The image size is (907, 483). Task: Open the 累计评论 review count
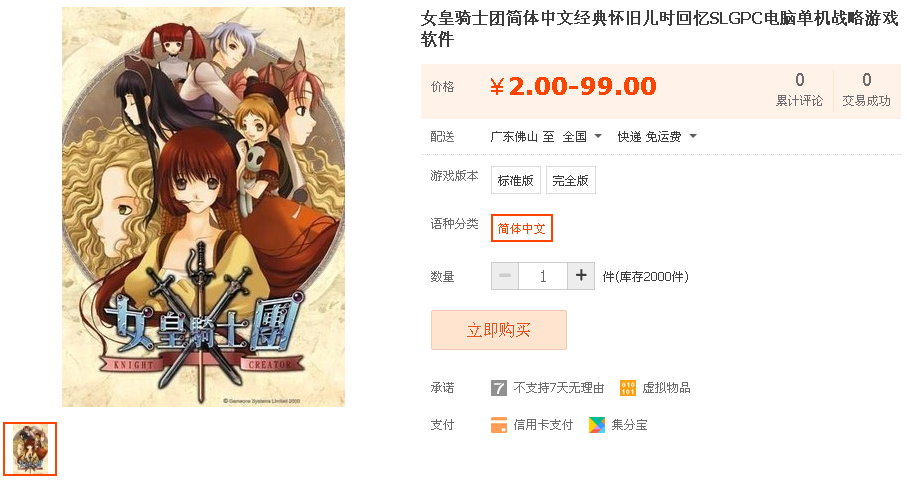[x=799, y=90]
